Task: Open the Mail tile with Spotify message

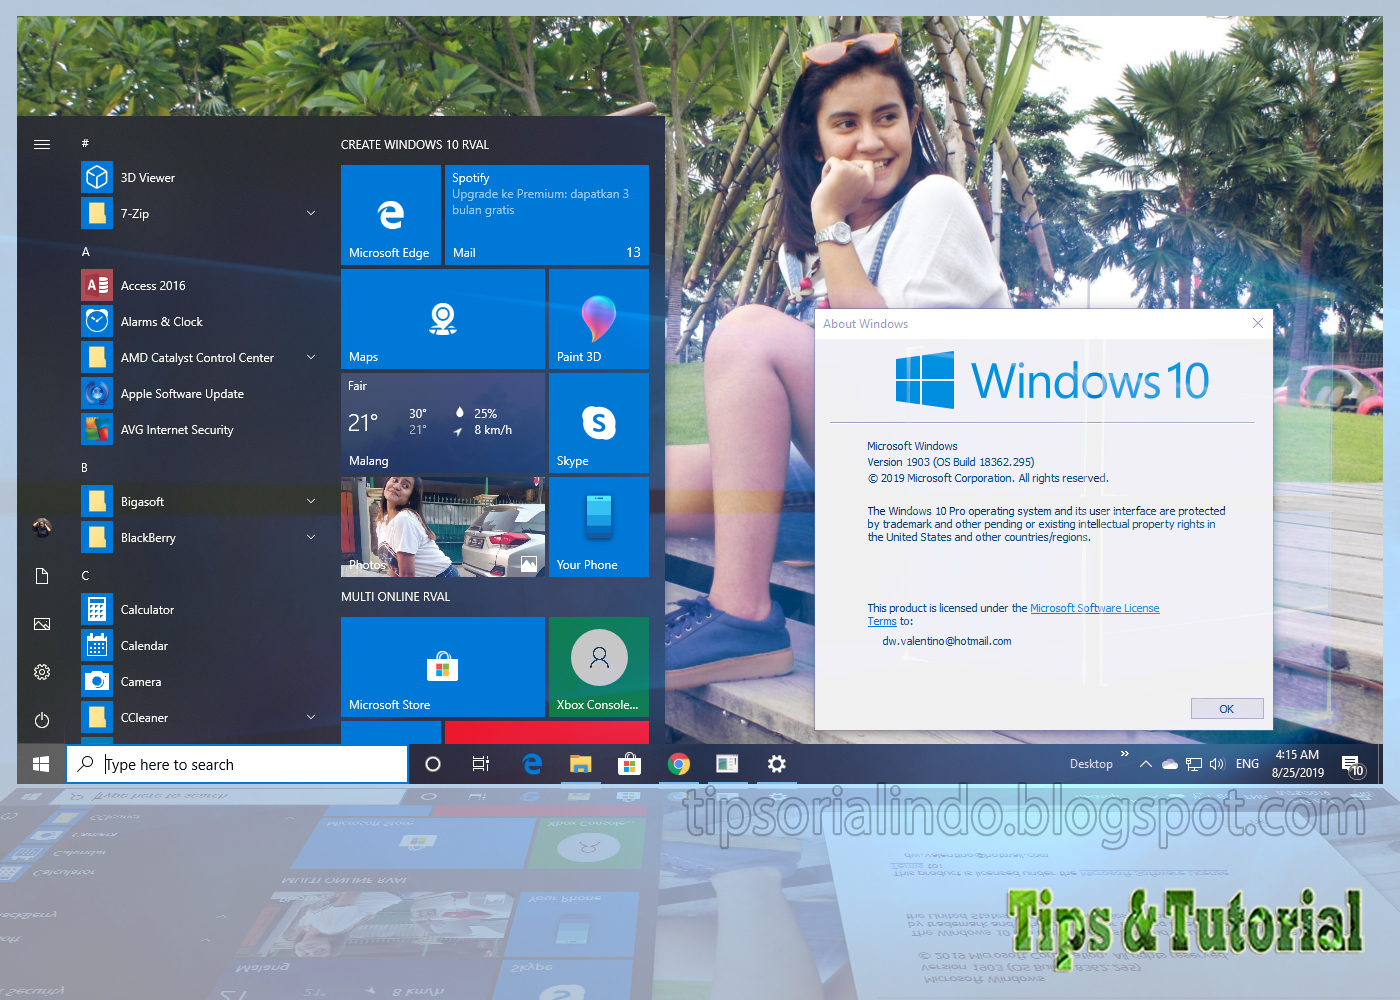Action: 547,215
